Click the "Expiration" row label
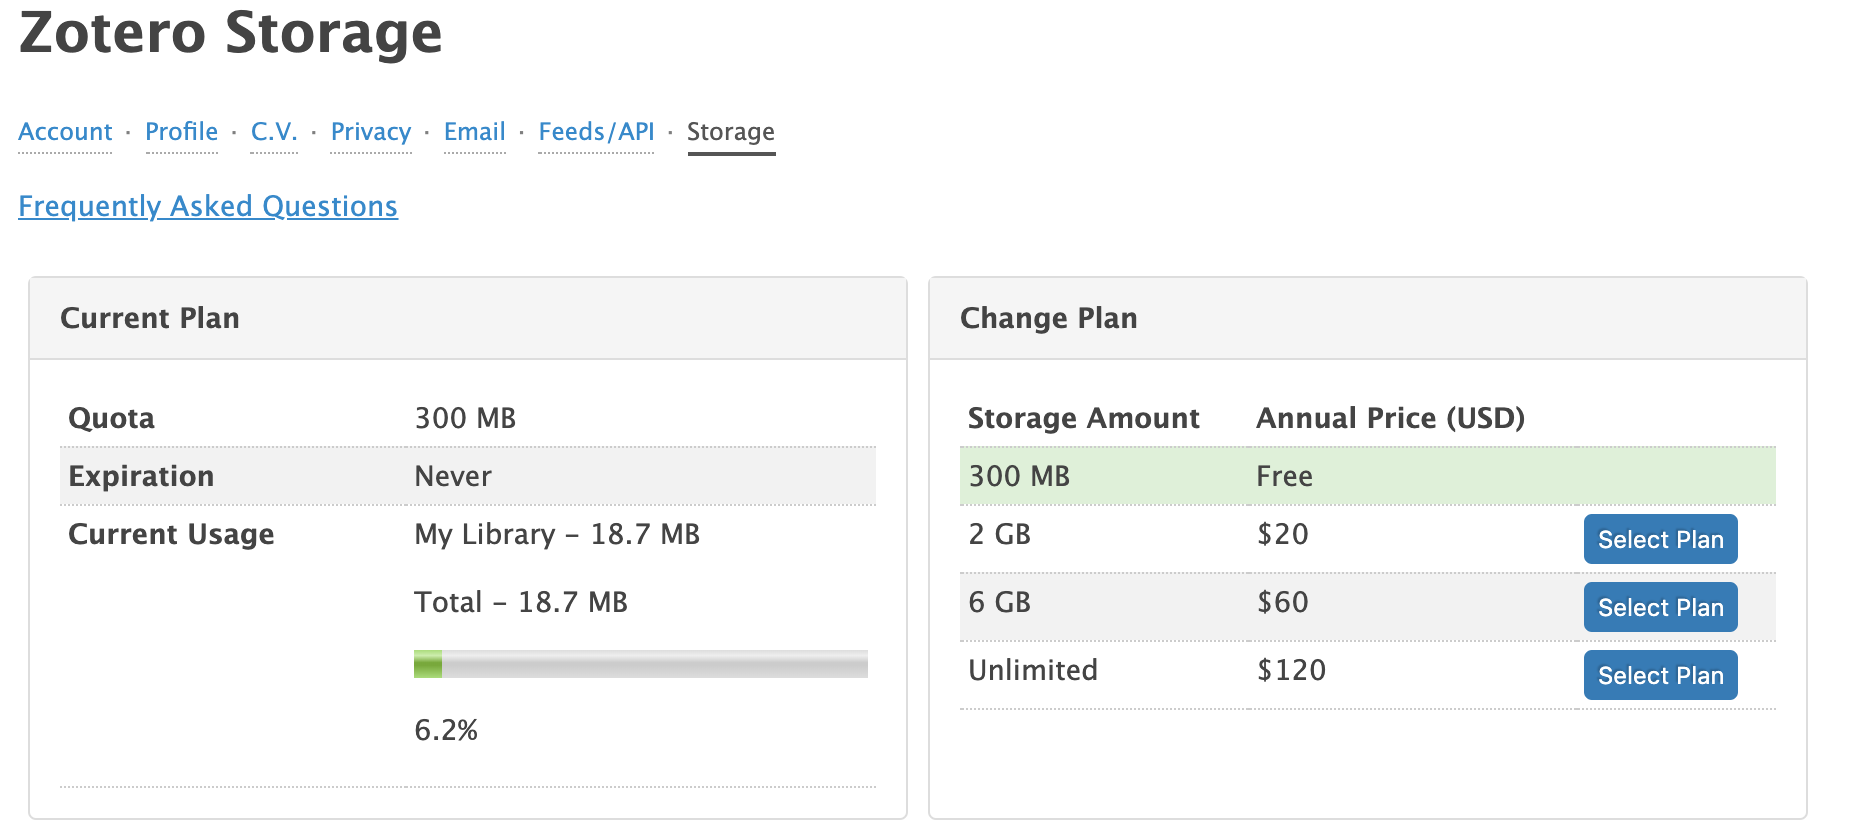The image size is (1858, 838). (141, 476)
